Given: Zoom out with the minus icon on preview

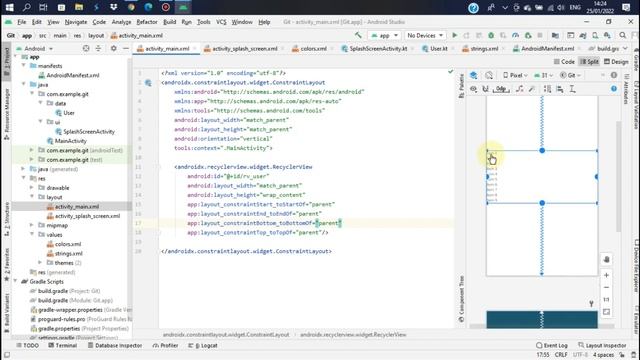Looking at the screenshot, I should coord(607,287).
